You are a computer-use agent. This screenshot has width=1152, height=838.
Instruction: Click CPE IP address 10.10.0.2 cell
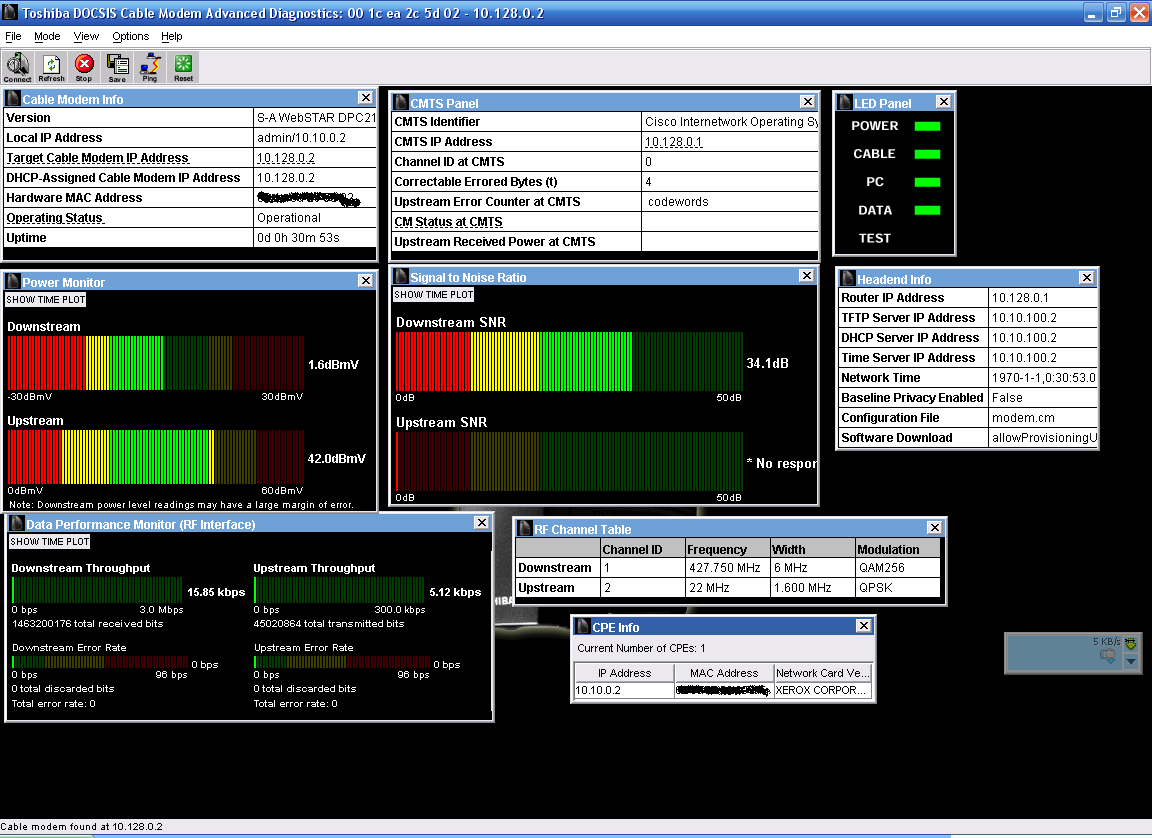click(624, 690)
